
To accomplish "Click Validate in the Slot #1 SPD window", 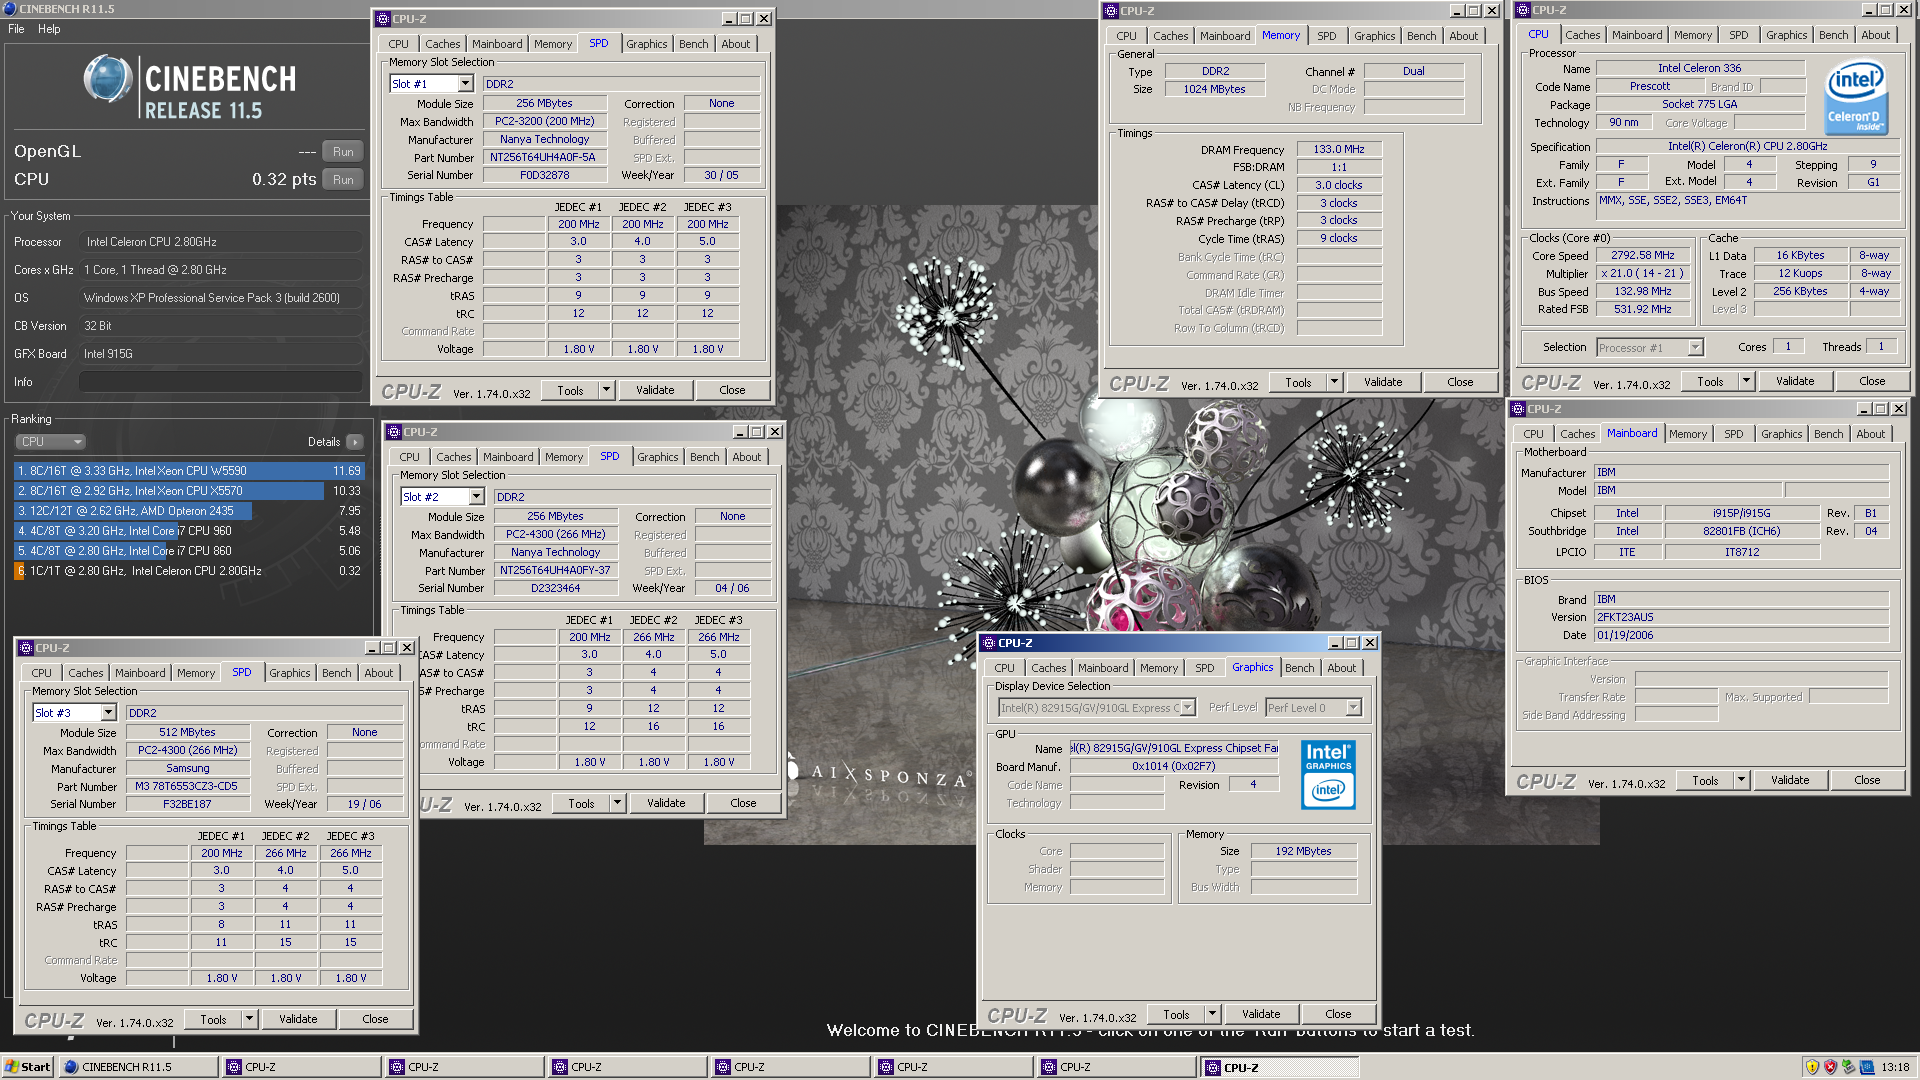I will click(655, 390).
